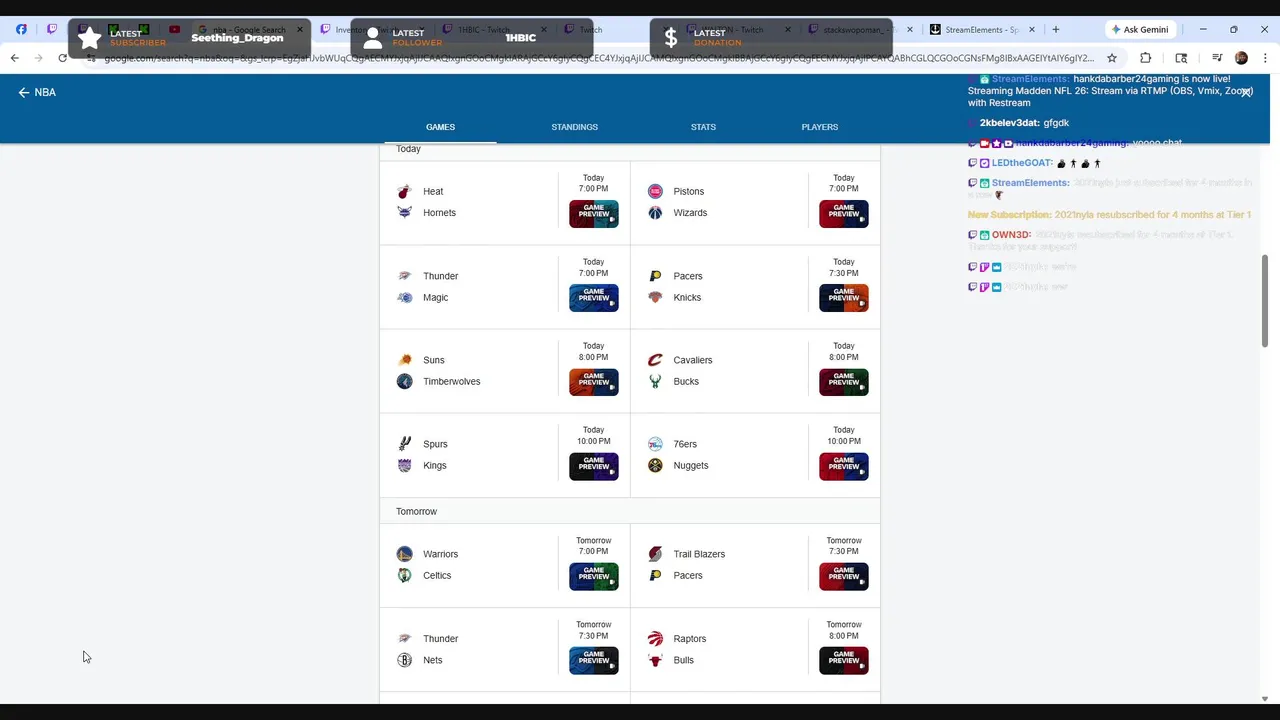Click the Cavaliers team name
The width and height of the screenshot is (1280, 720).
(x=693, y=360)
